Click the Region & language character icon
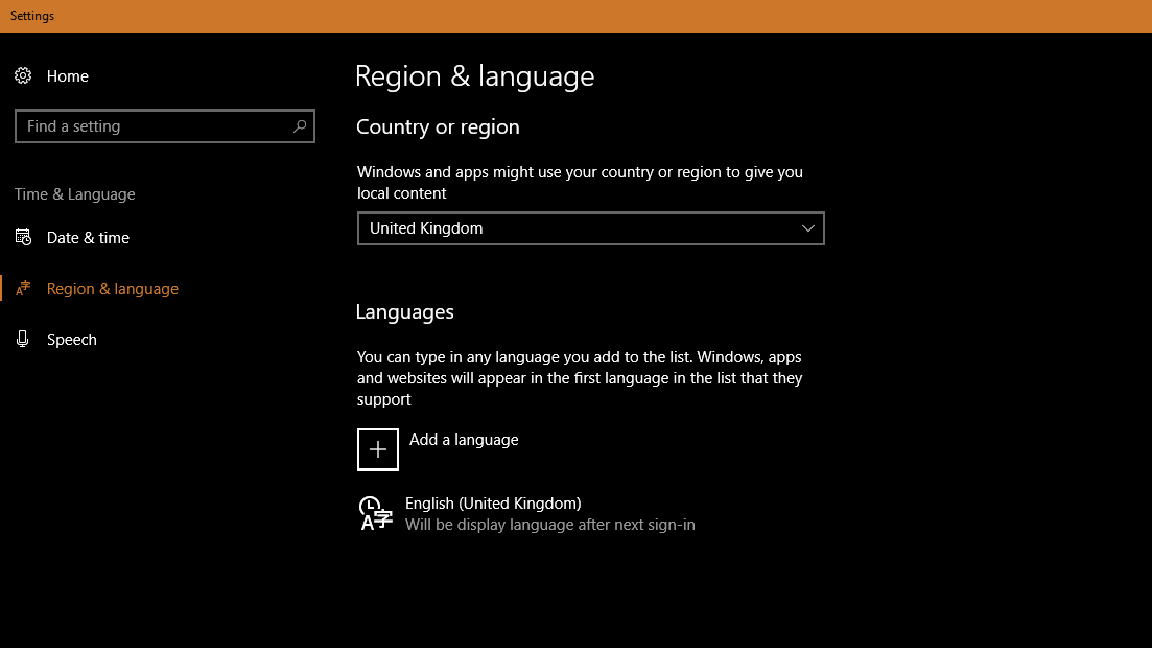Image resolution: width=1152 pixels, height=648 pixels. coord(23,288)
